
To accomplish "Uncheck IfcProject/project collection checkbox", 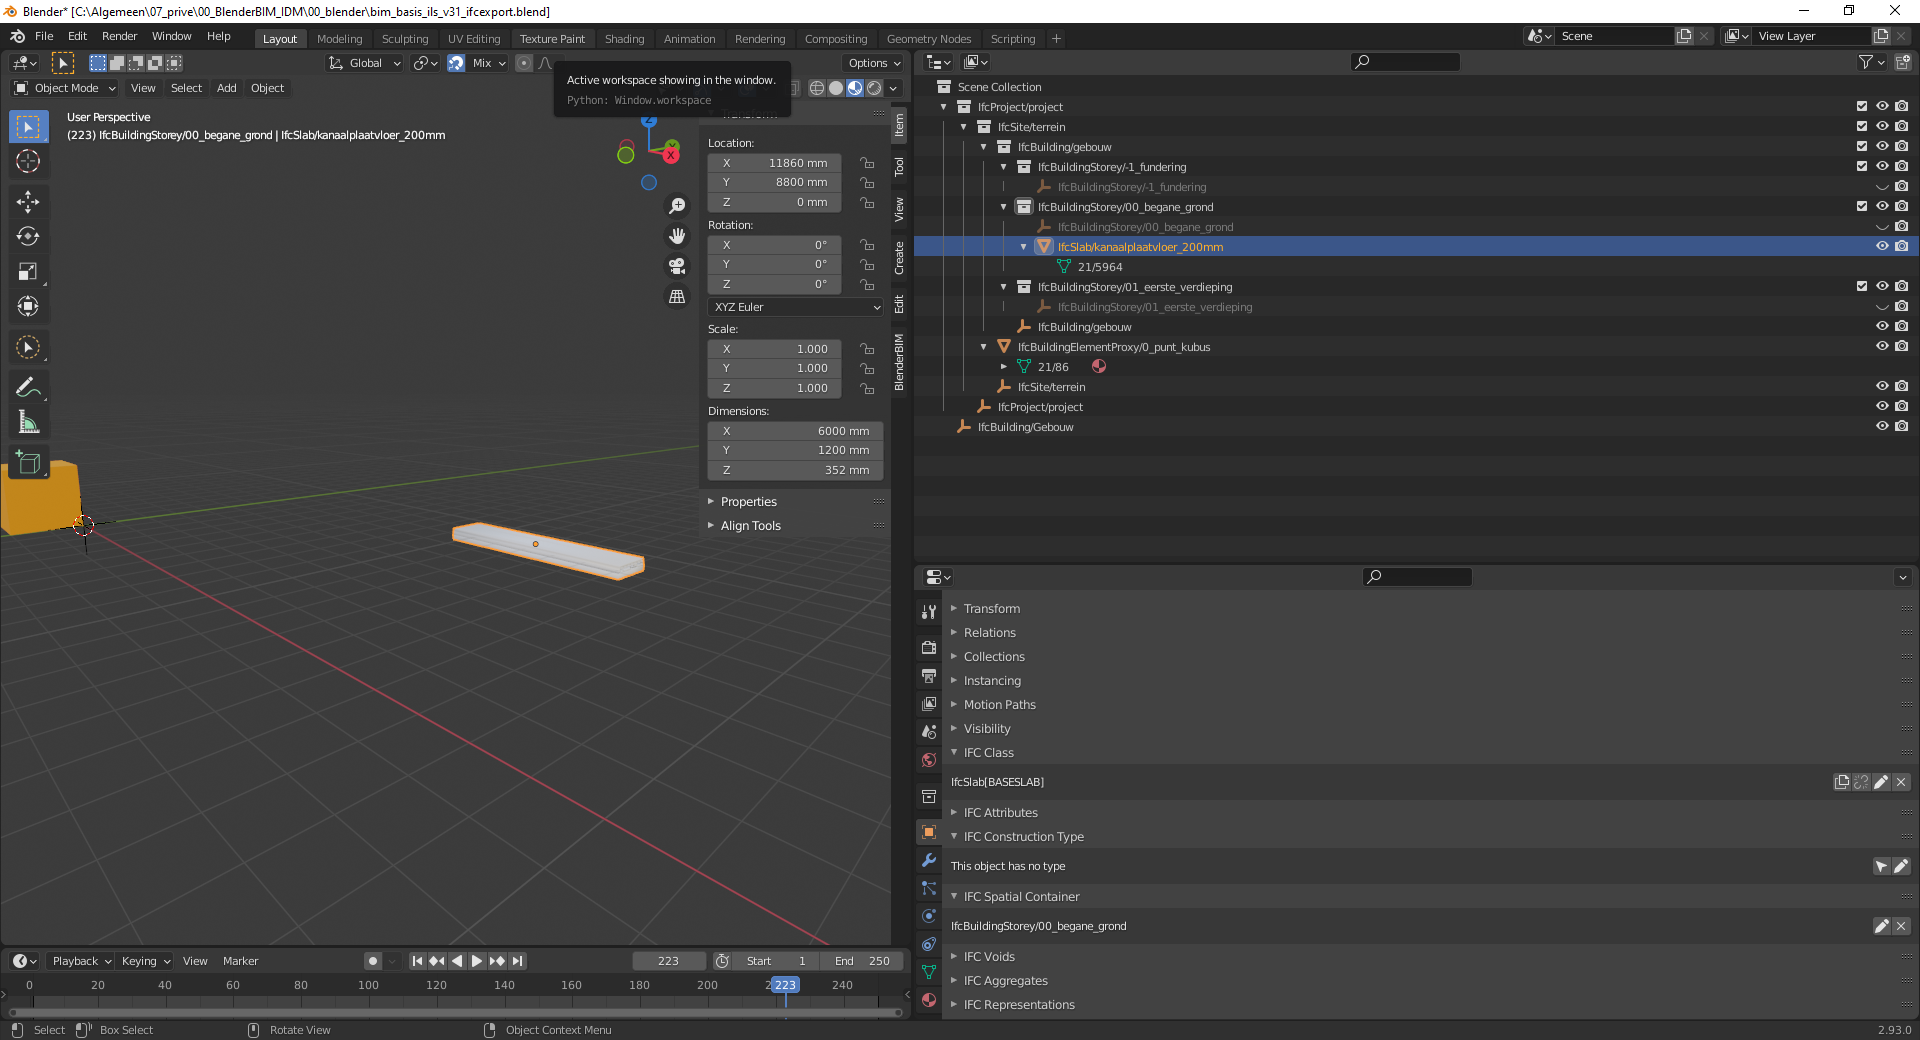I will [1862, 106].
